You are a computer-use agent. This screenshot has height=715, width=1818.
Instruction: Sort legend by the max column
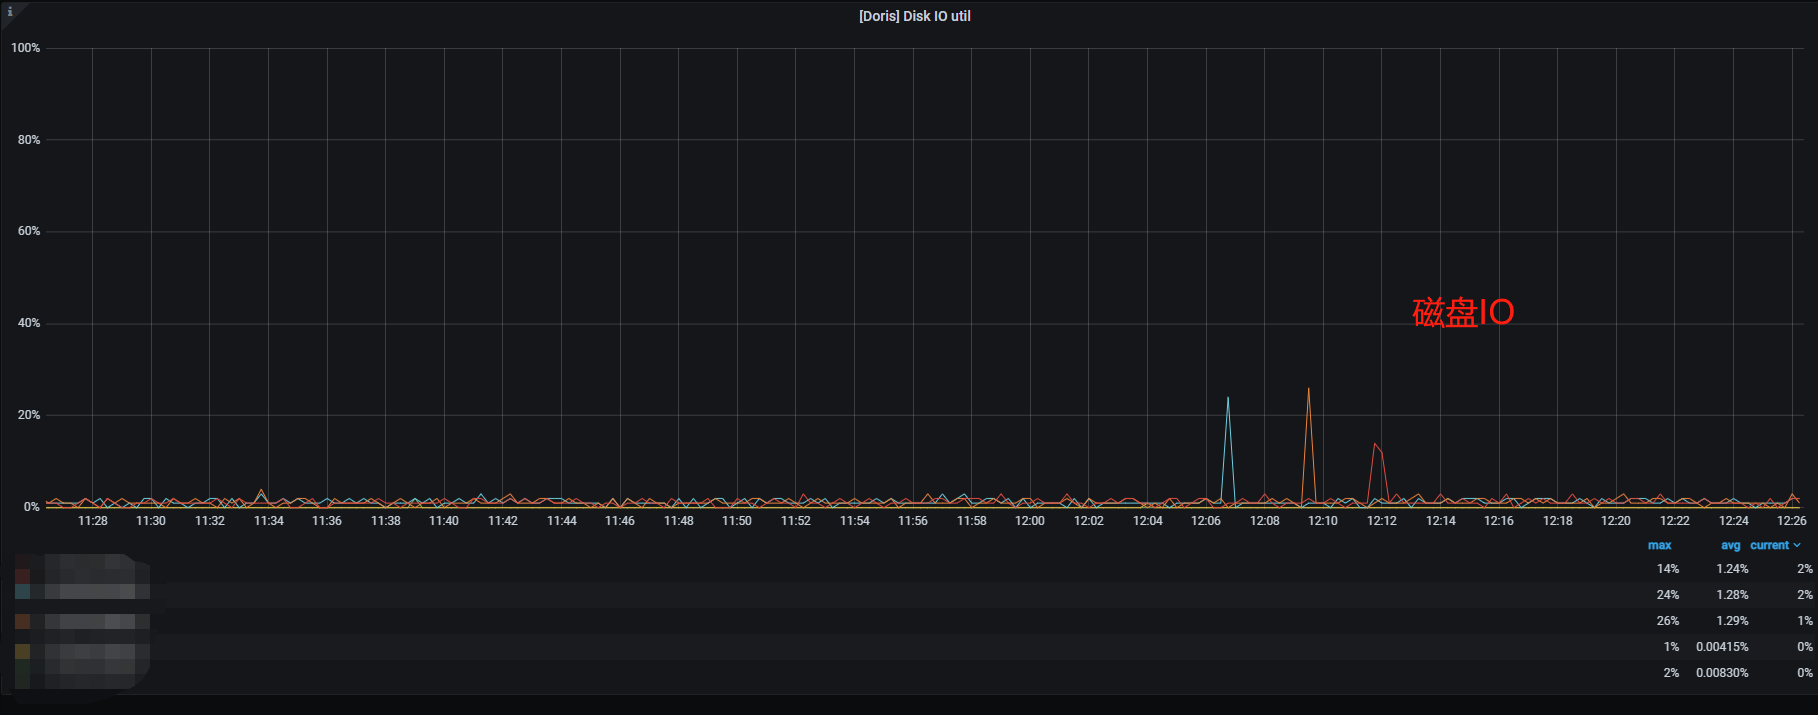point(1659,545)
